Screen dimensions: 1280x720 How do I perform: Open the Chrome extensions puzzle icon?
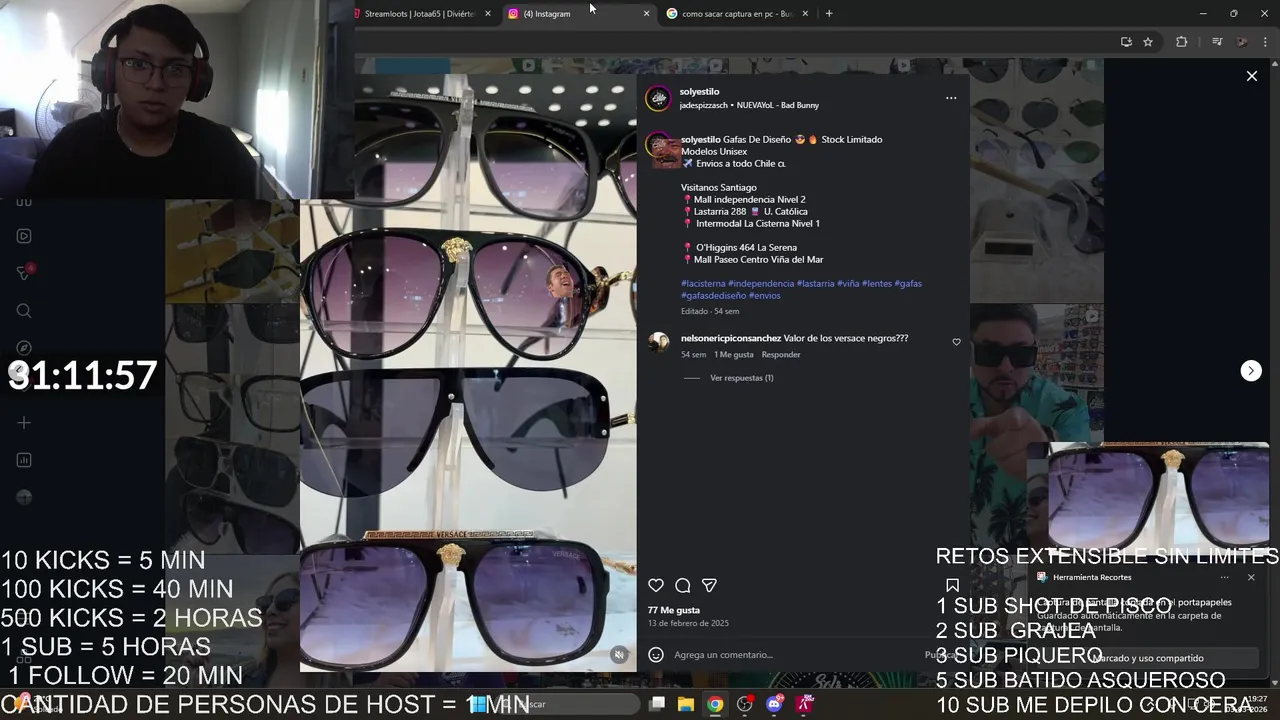[x=1182, y=42]
